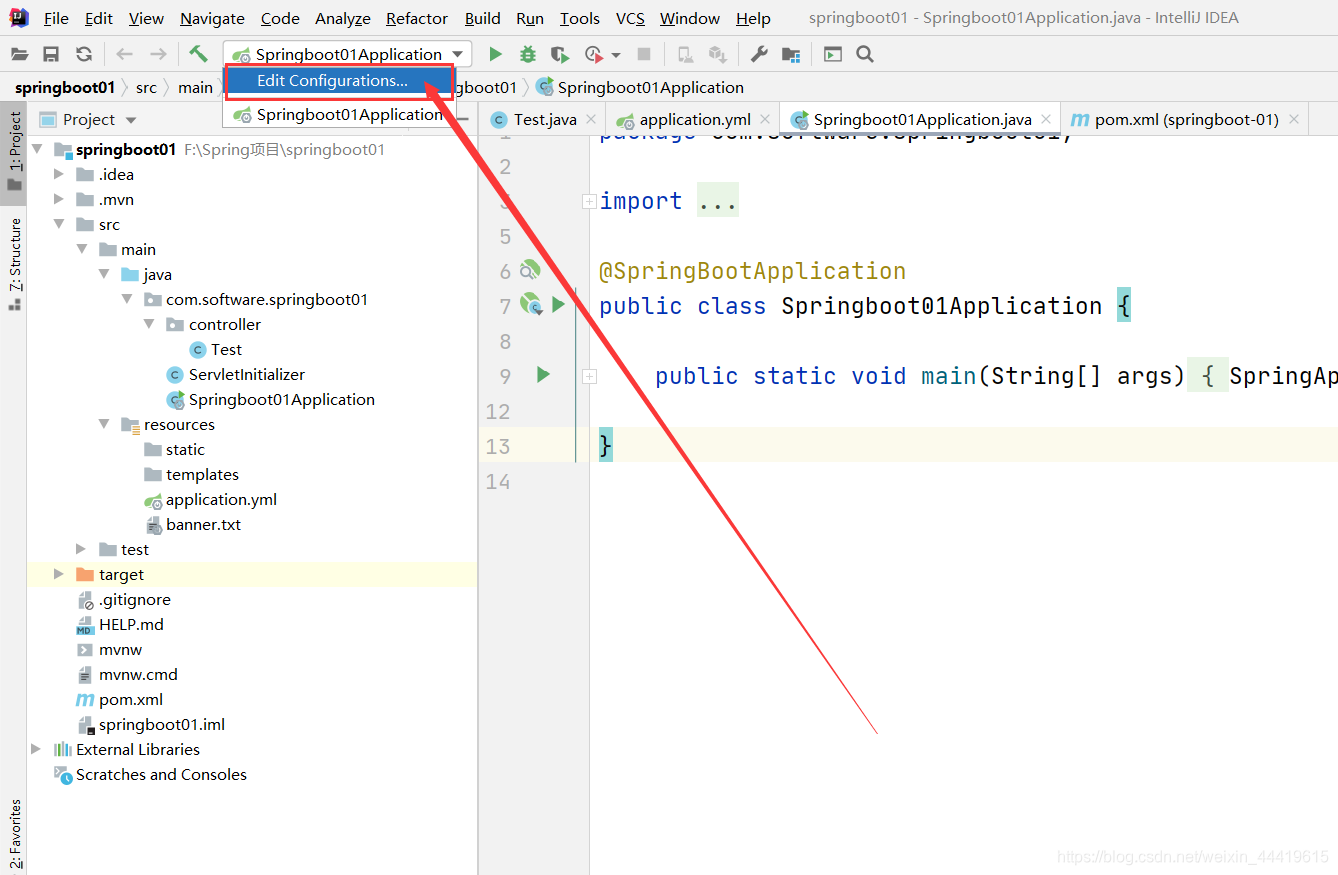Open Project Structure toolbar icon
Viewport: 1338px width, 875px height.
(x=791, y=54)
